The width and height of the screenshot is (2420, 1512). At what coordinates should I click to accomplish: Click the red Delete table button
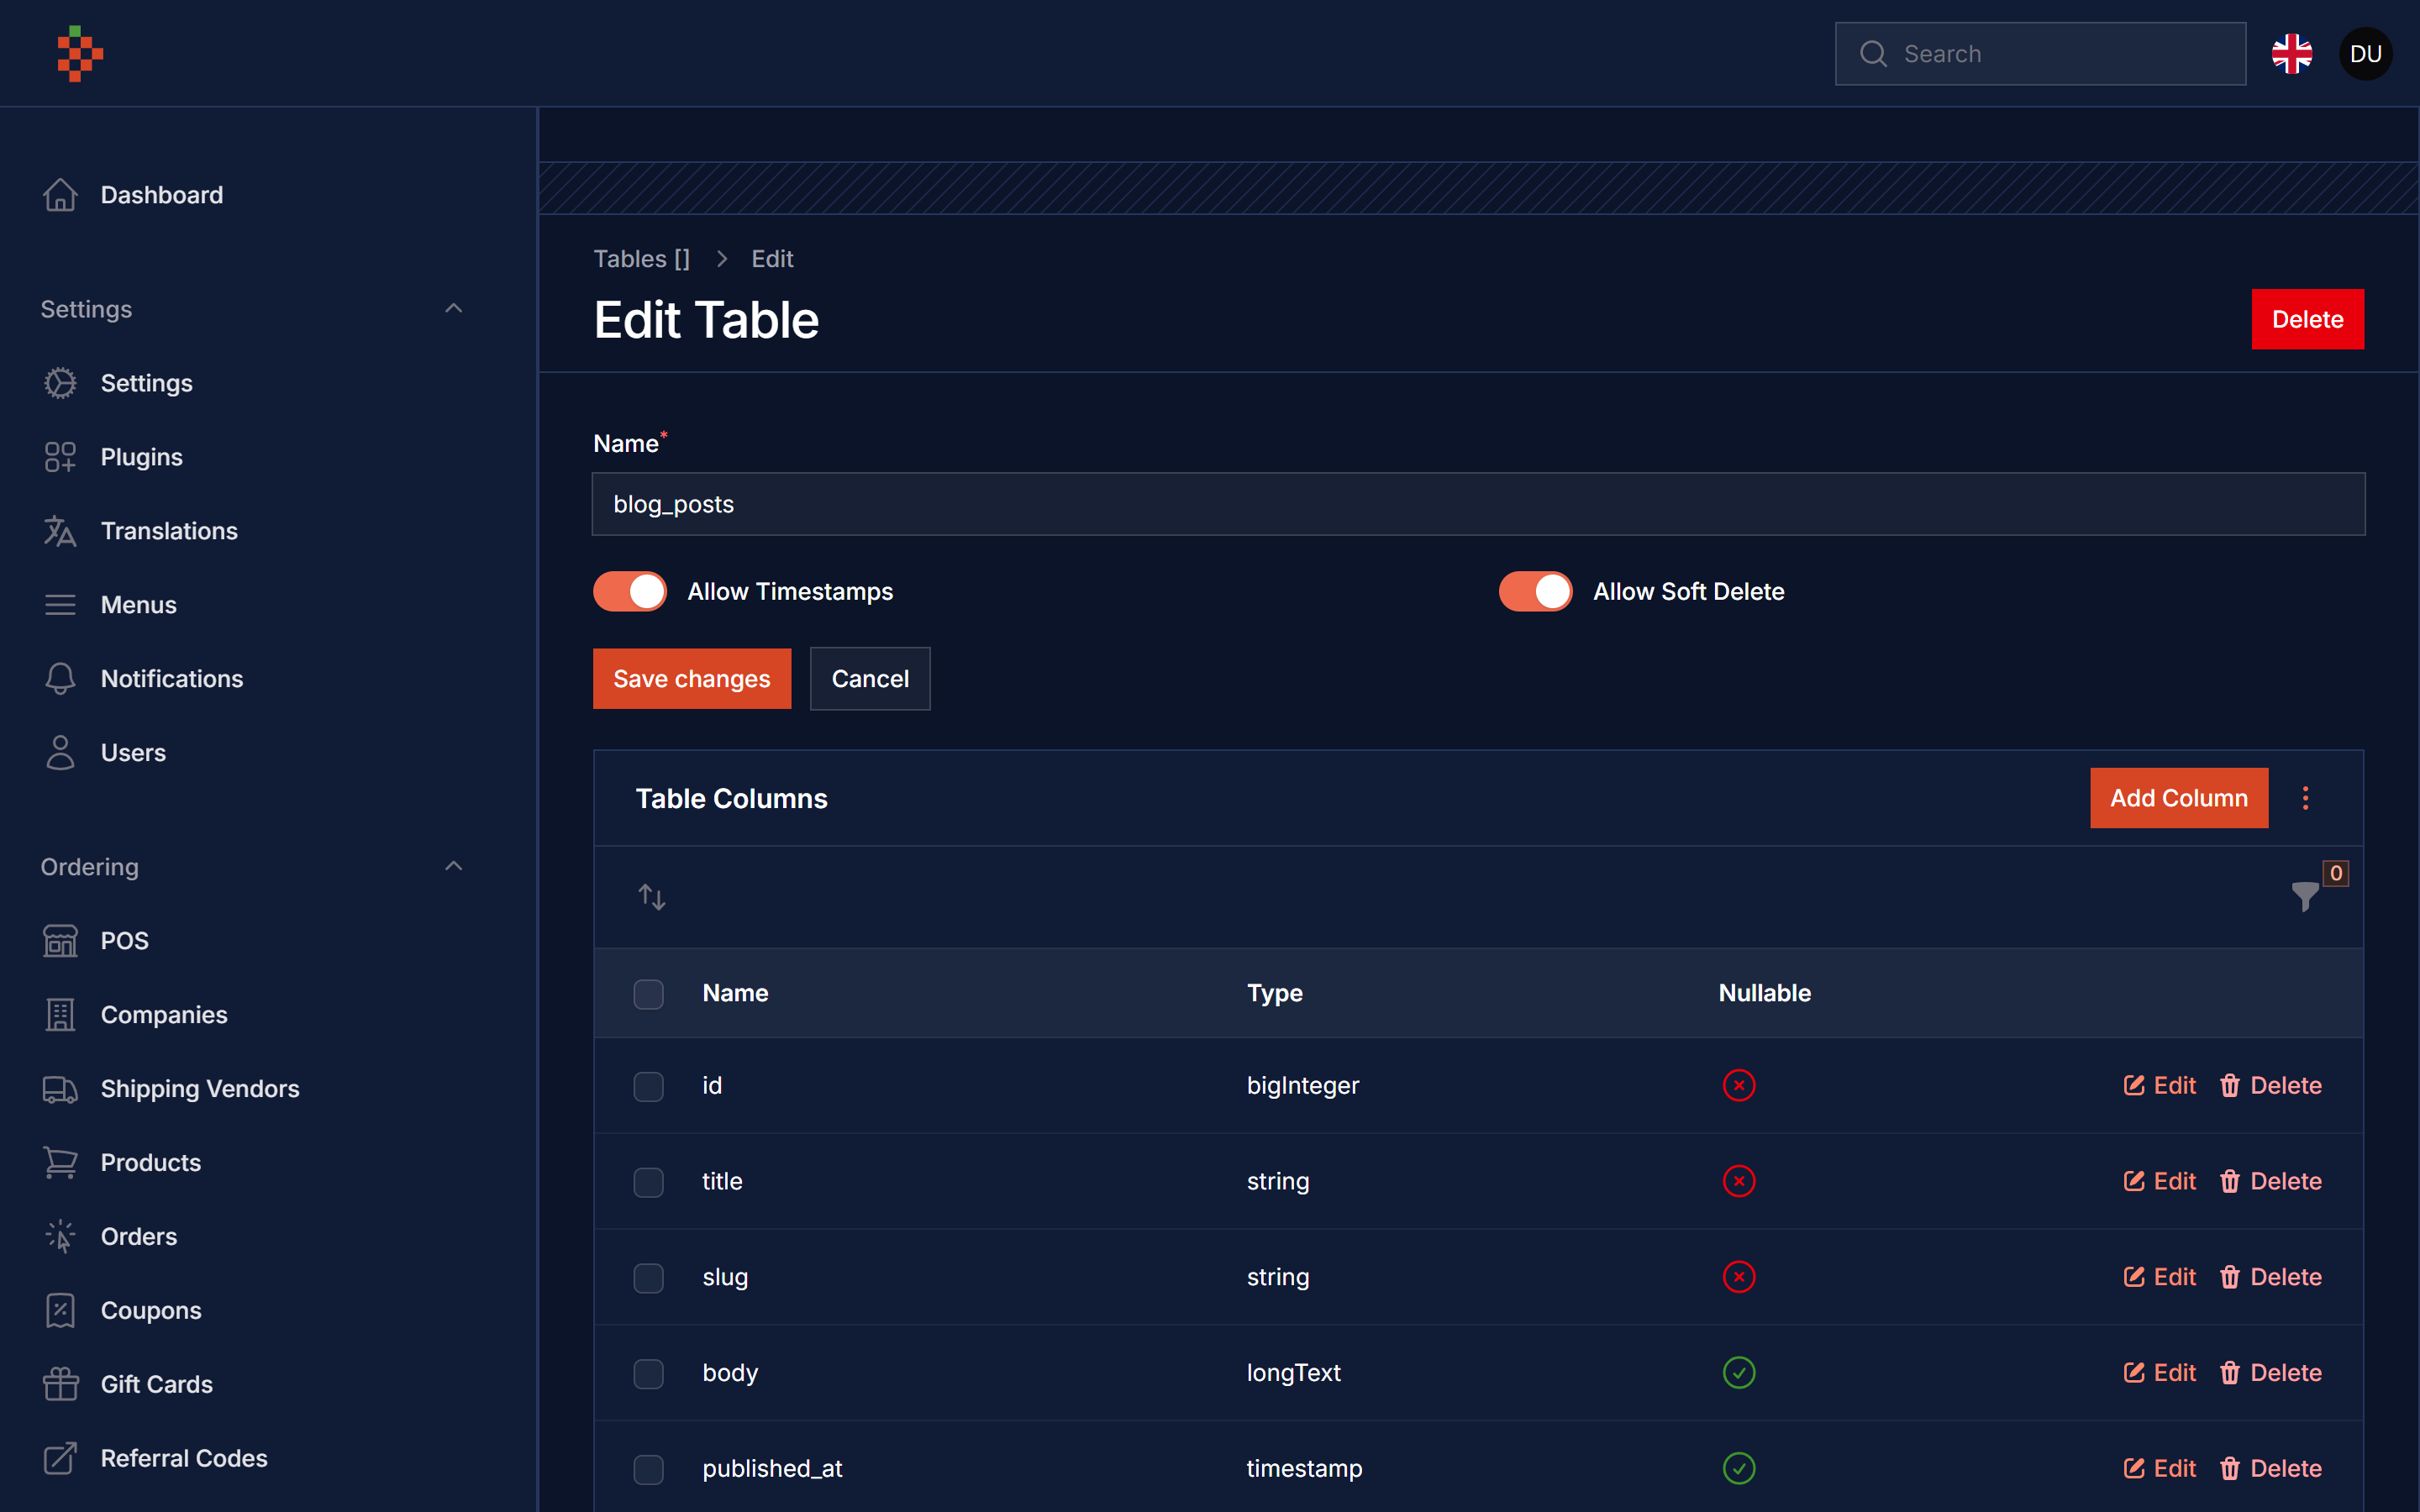coord(2308,319)
